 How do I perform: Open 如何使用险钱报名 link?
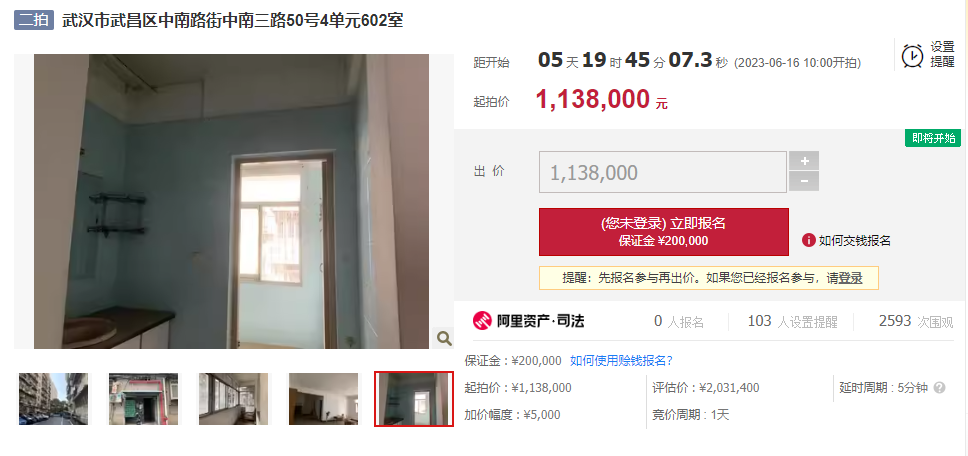pos(621,361)
